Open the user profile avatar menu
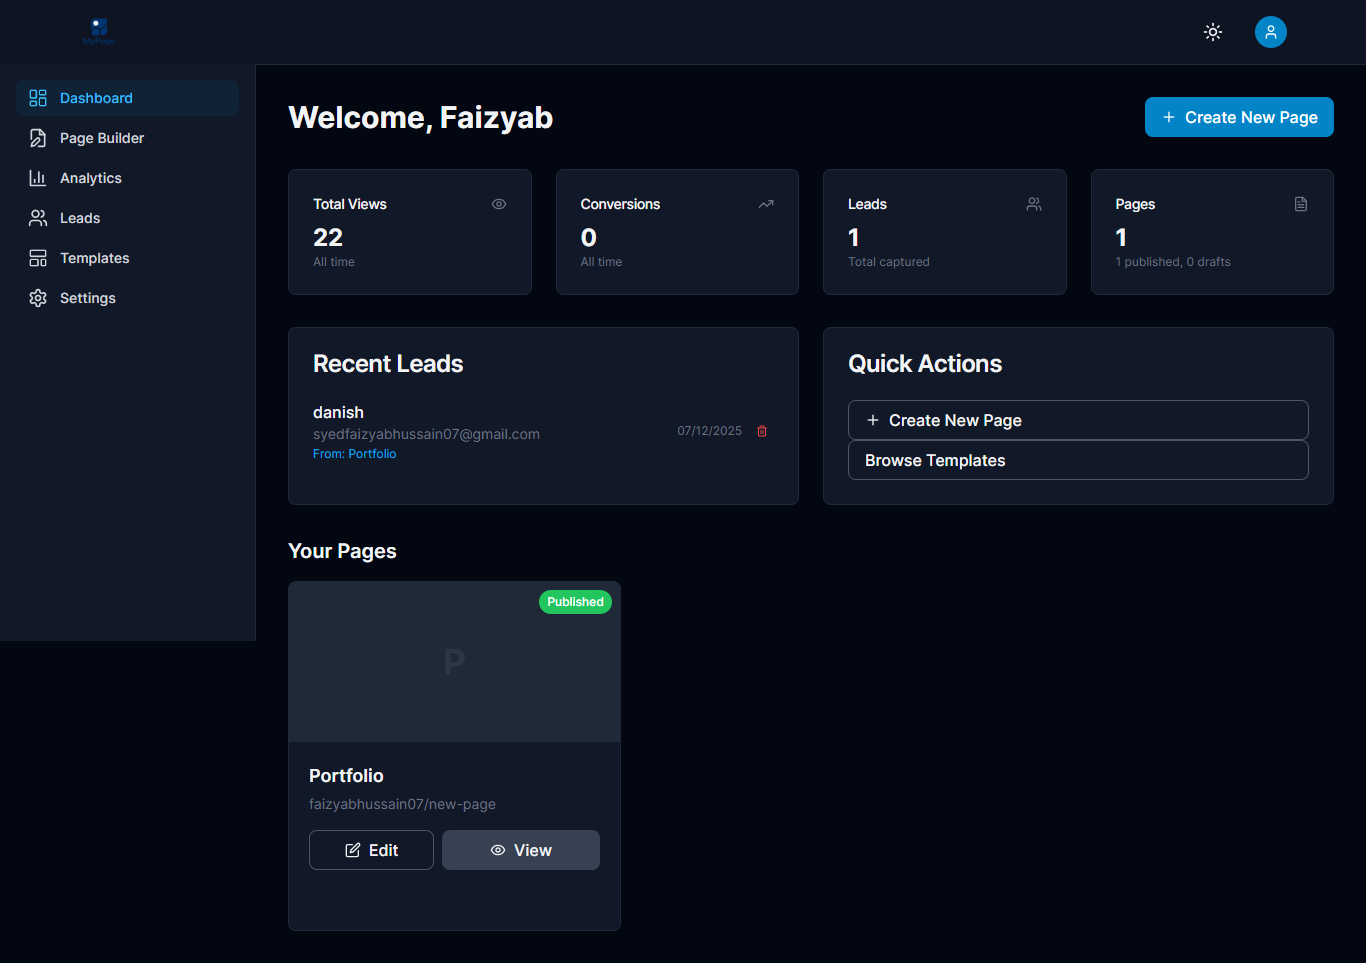Screen dimensions: 1366x963 (1270, 31)
